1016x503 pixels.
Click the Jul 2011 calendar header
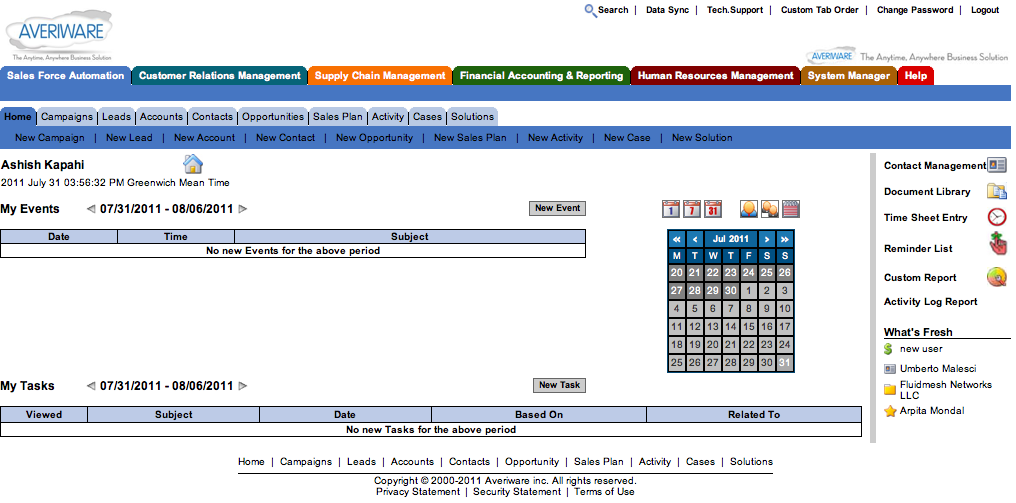730,239
